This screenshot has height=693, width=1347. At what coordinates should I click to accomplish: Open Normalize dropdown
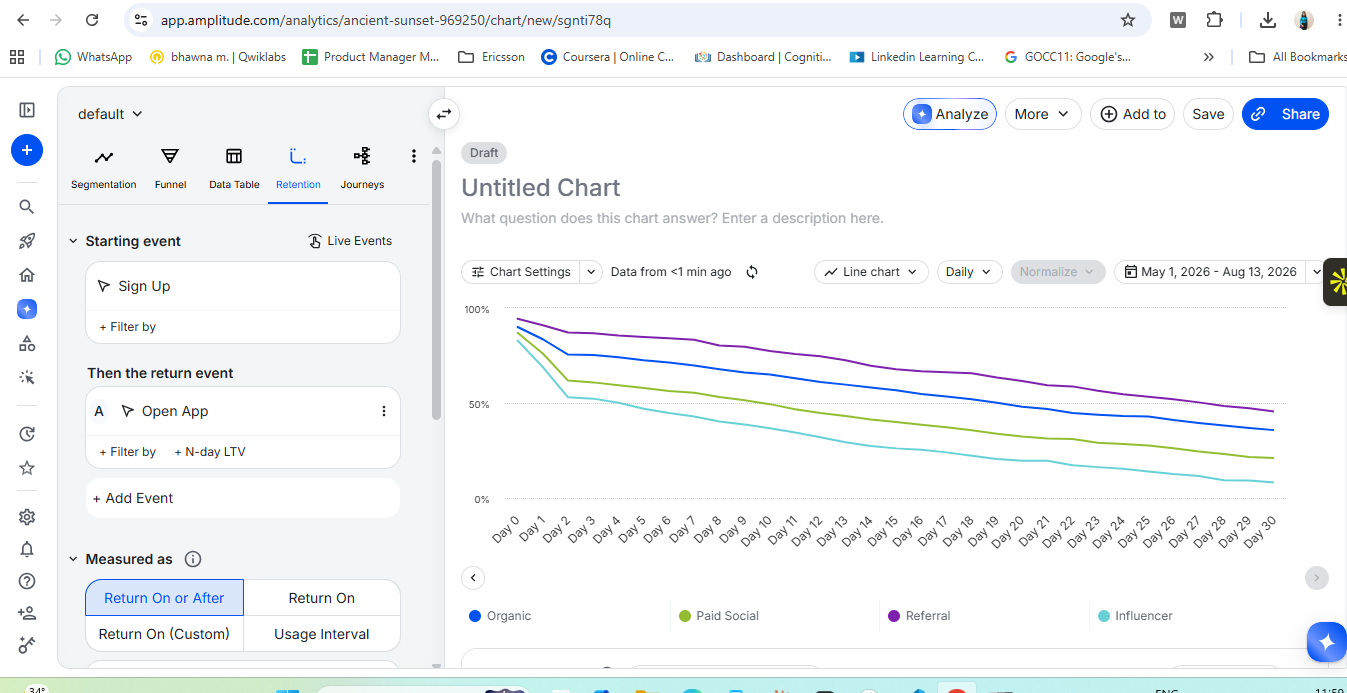tap(1058, 272)
